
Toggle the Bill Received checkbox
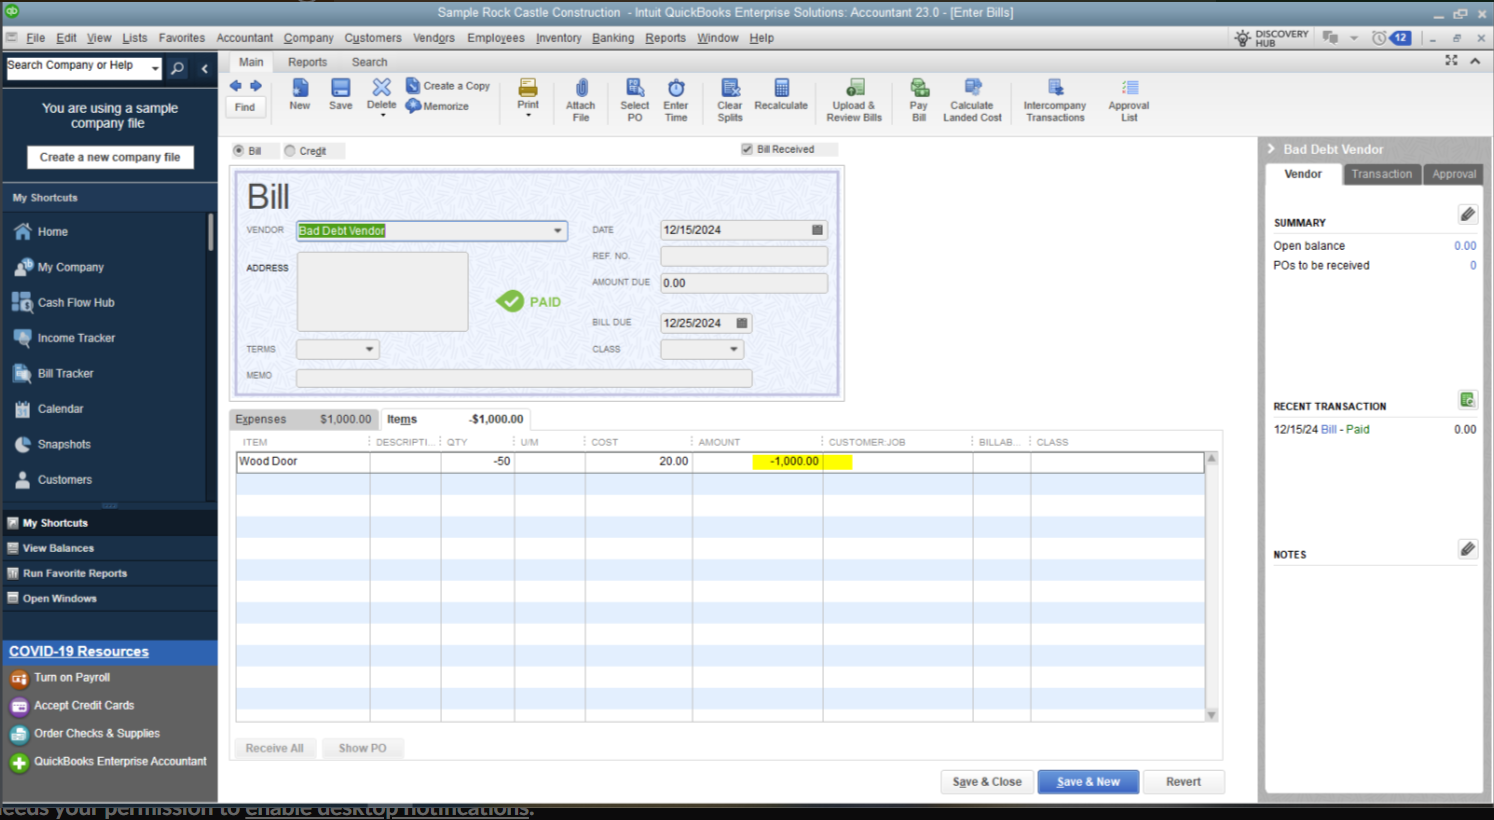tap(747, 149)
